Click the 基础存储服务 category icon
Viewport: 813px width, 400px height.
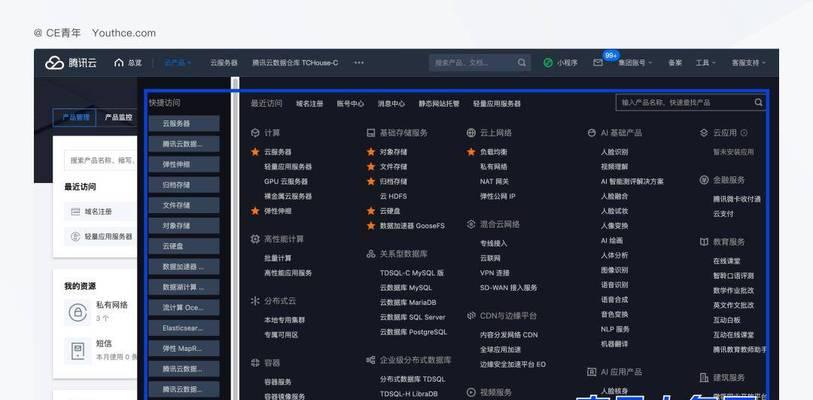tap(371, 133)
